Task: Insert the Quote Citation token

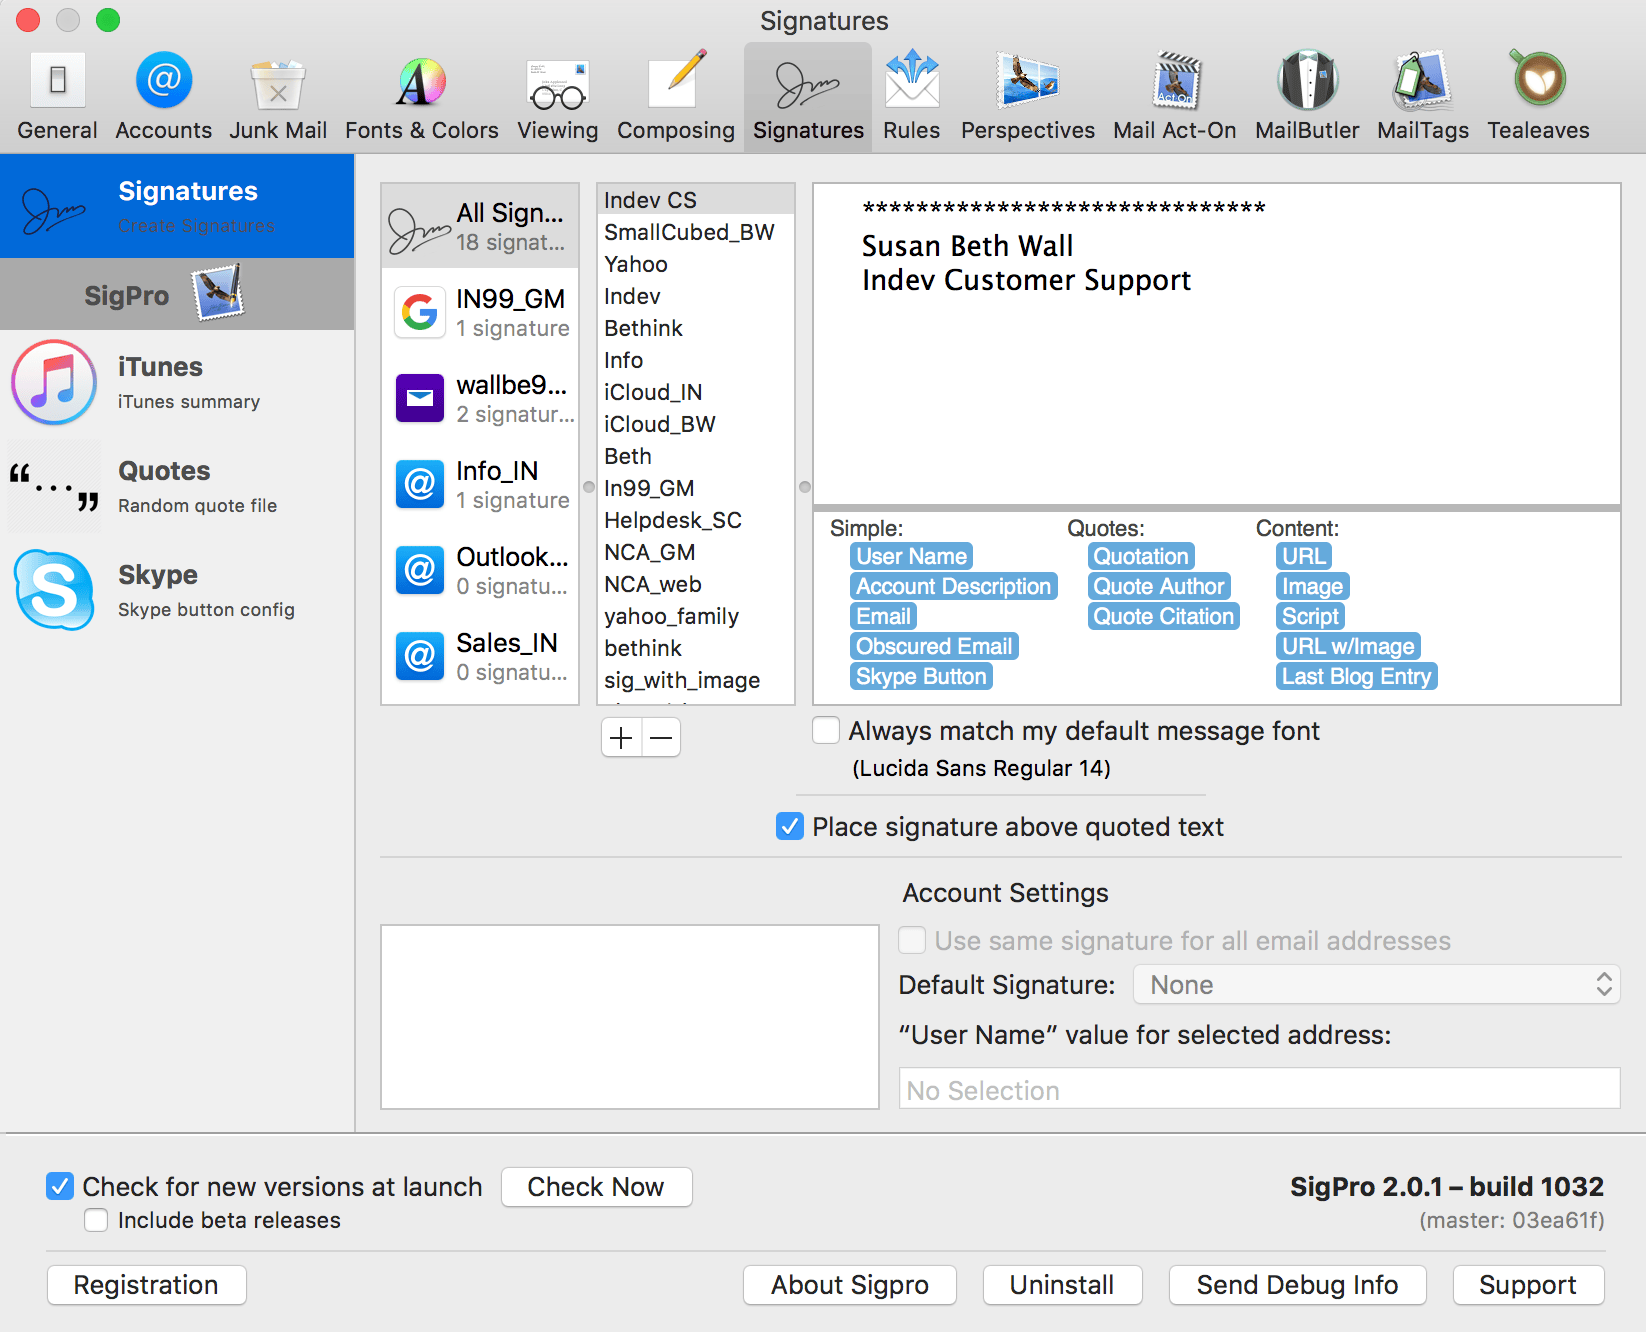Action: (x=1164, y=616)
